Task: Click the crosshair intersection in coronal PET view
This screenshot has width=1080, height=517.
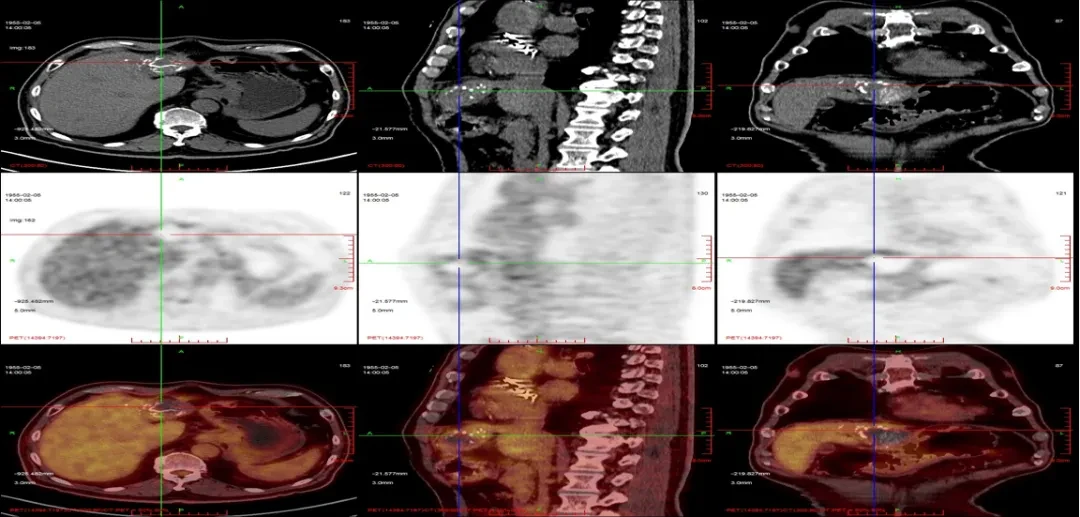Action: [874, 257]
